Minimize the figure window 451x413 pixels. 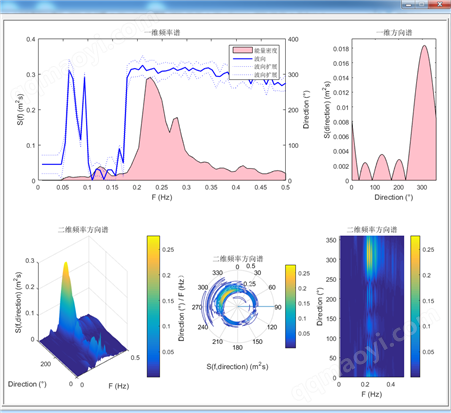pyautogui.click(x=409, y=4)
